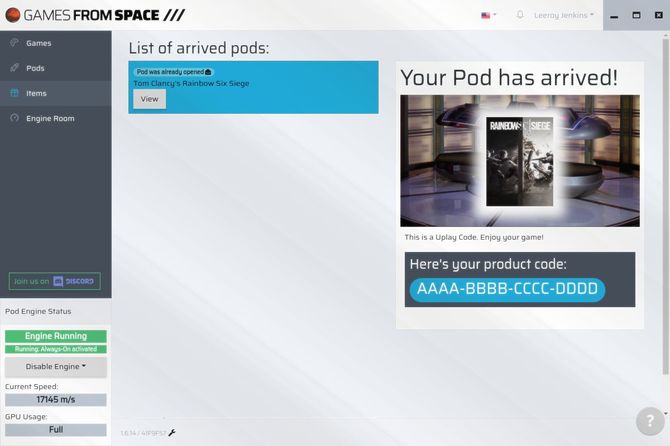Close the application window
Screen dimensions: 670x446
coord(658,15)
